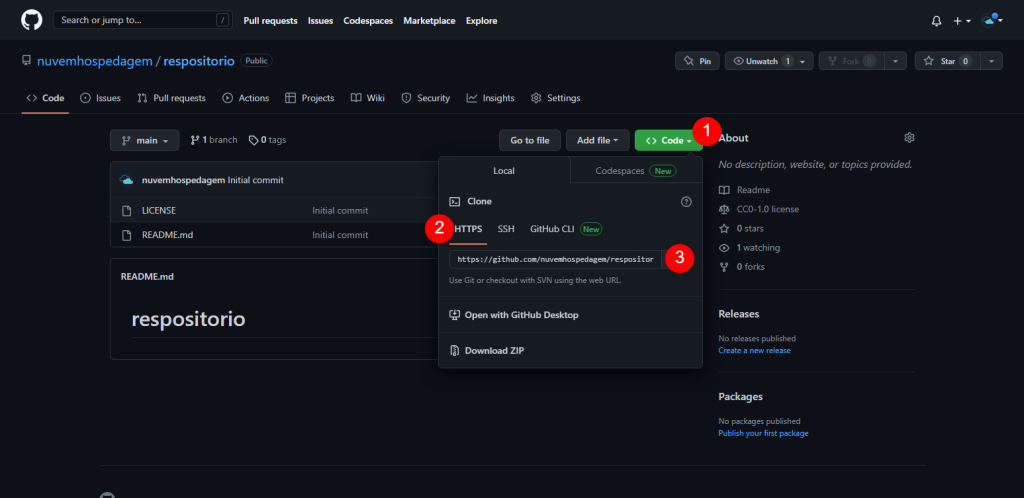1024x498 pixels.
Task: Select the Issues repository tab
Action: 101,98
